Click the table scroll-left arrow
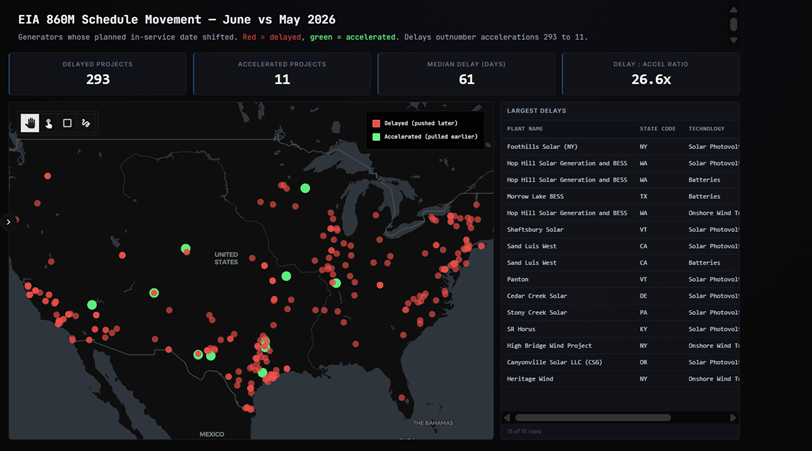The image size is (812, 451). click(x=507, y=418)
